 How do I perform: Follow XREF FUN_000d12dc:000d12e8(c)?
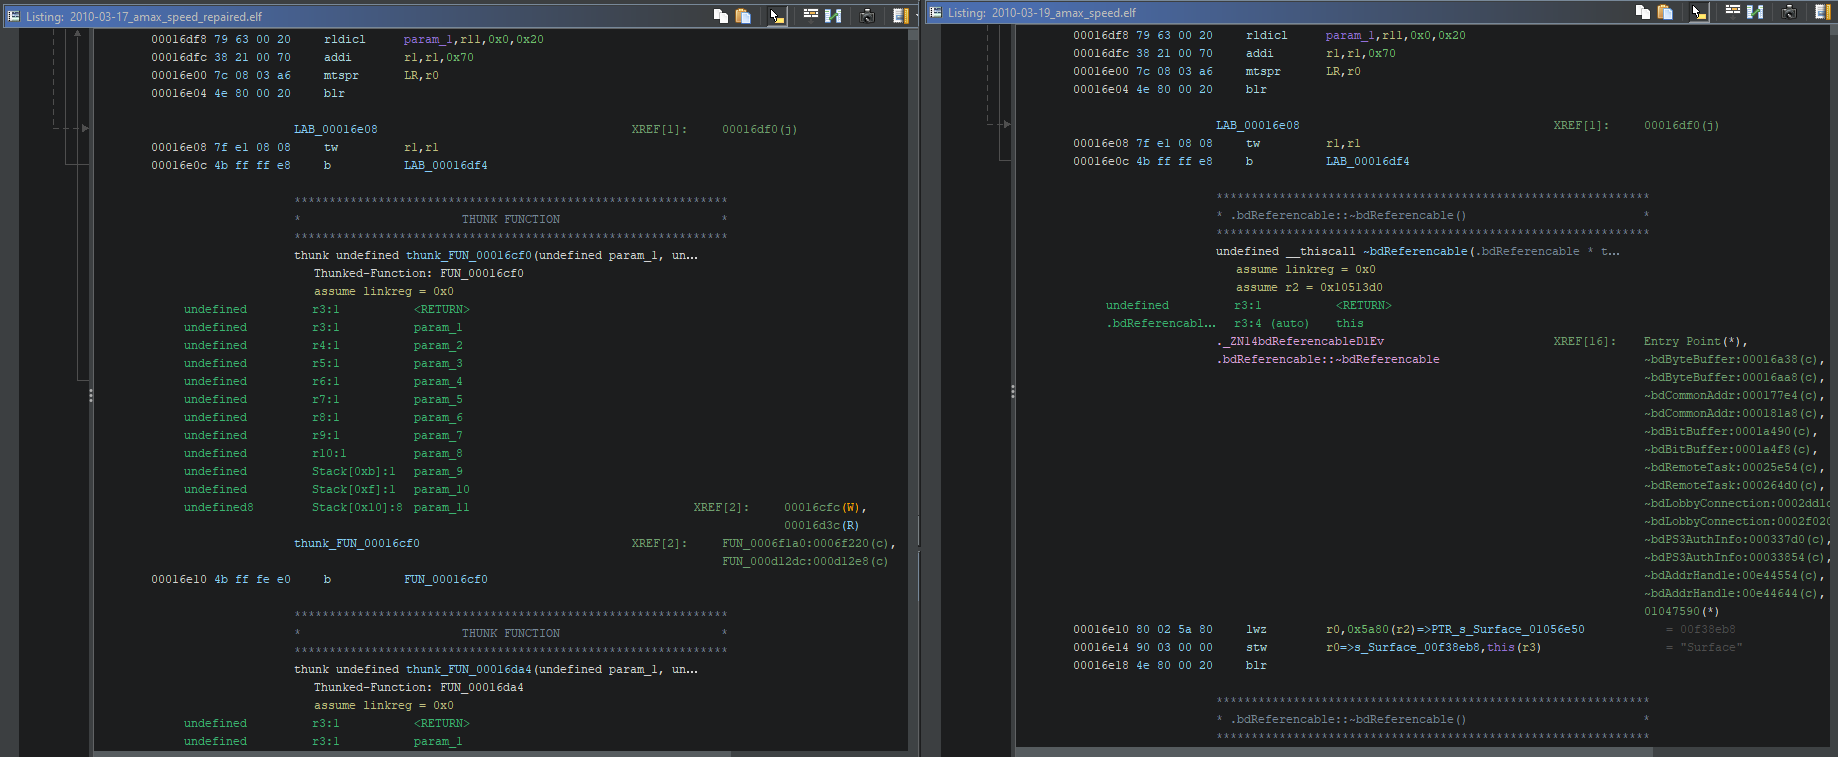[x=805, y=562]
